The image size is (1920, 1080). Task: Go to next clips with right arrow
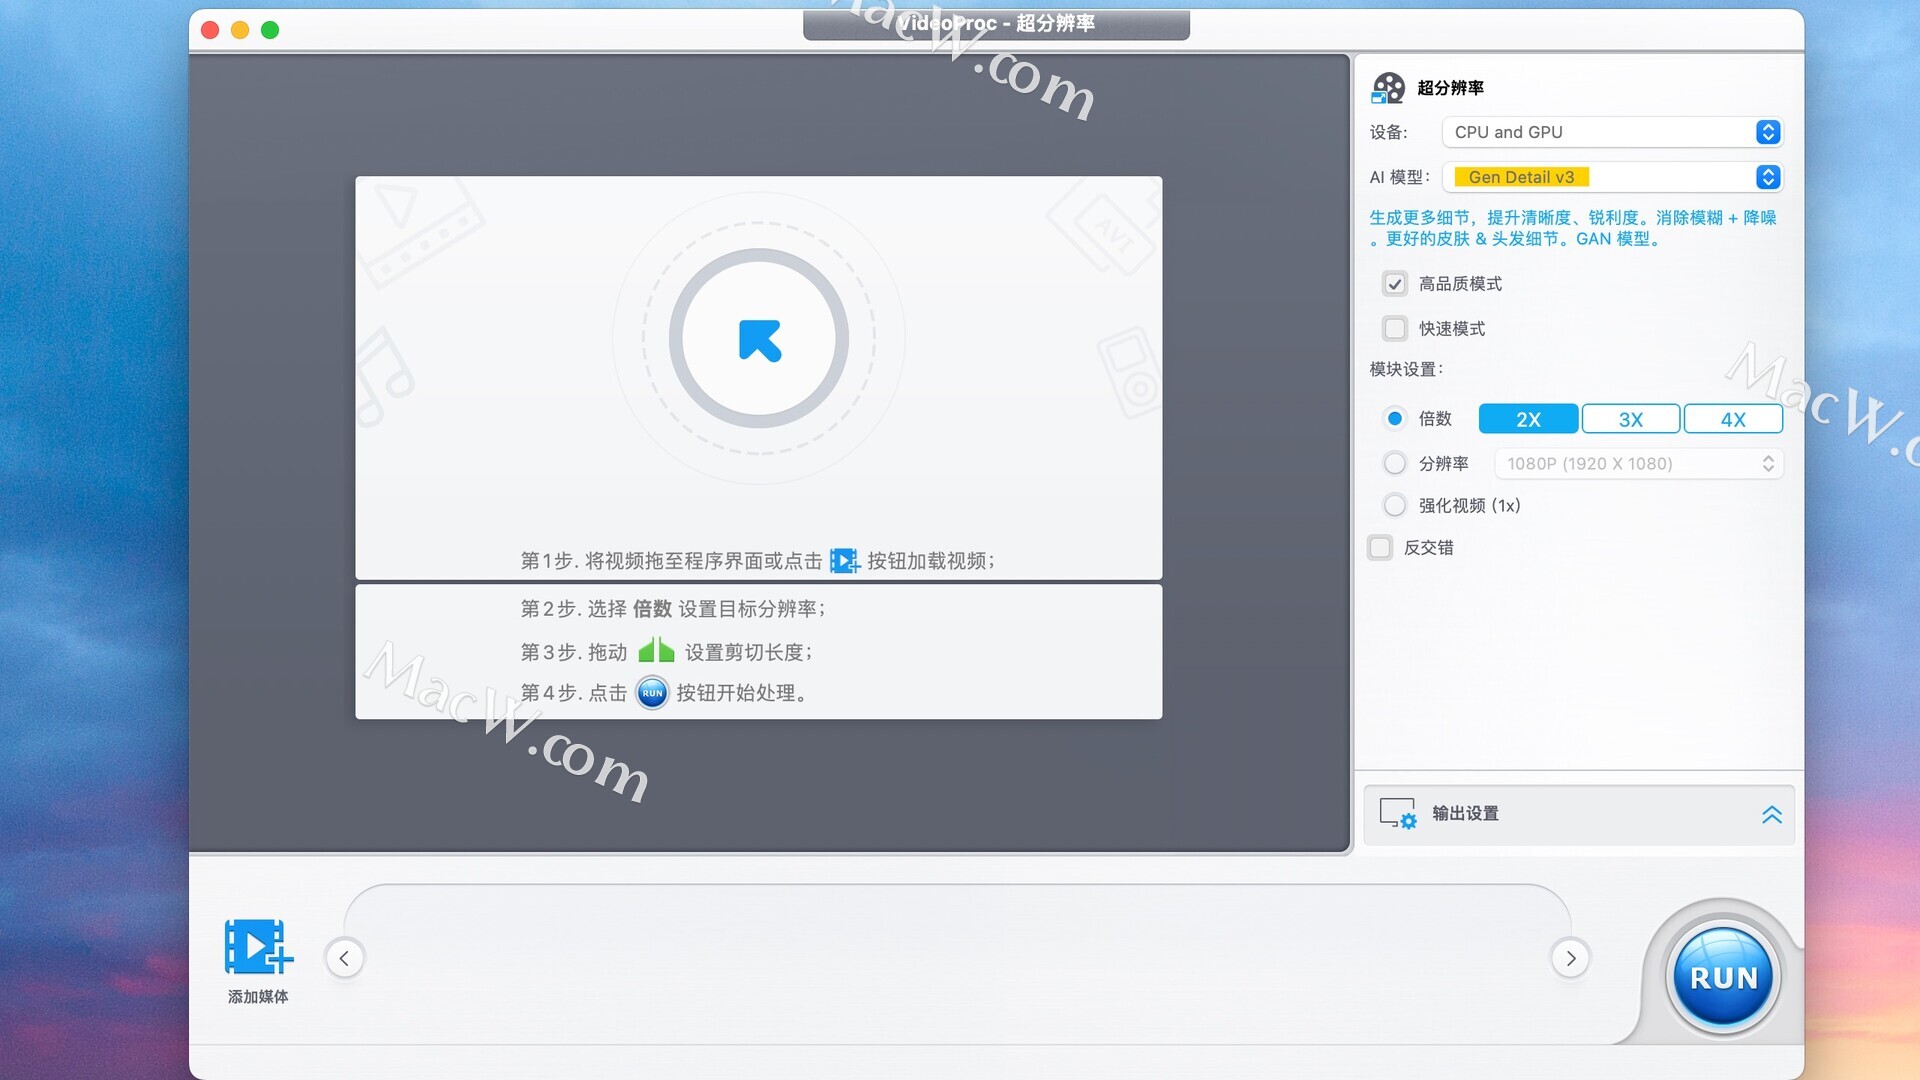coord(1570,958)
